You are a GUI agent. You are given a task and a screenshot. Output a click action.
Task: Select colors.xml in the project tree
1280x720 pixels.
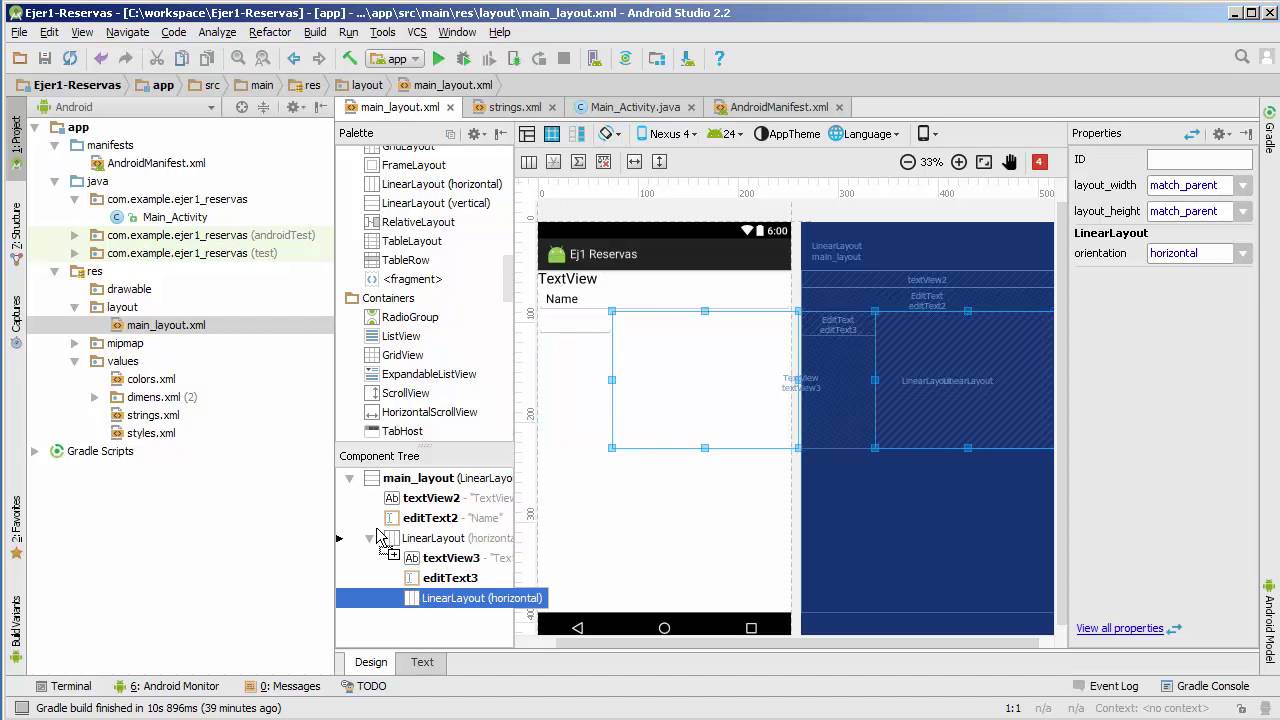point(150,379)
